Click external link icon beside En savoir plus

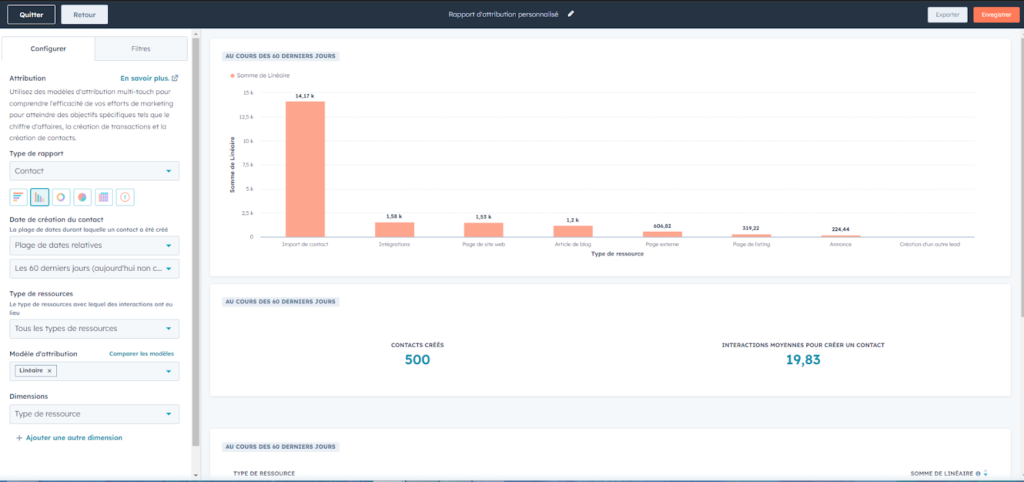coord(175,78)
